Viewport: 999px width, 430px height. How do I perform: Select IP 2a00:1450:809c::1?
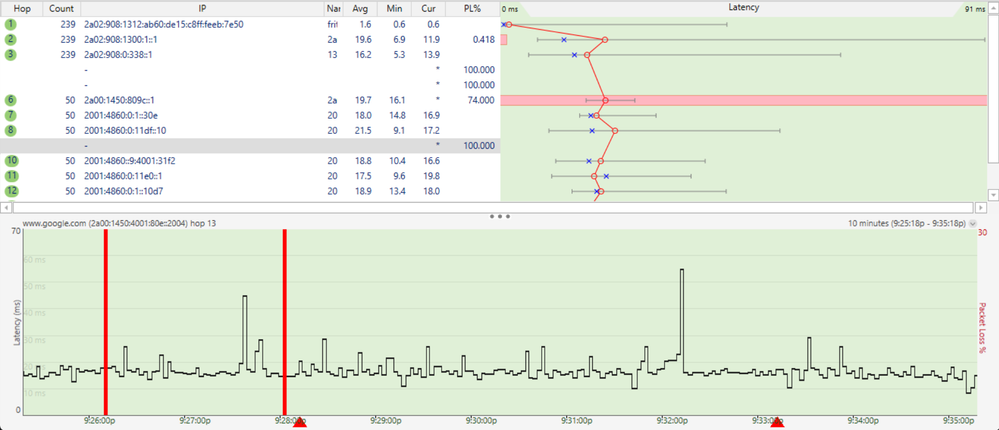tap(119, 100)
